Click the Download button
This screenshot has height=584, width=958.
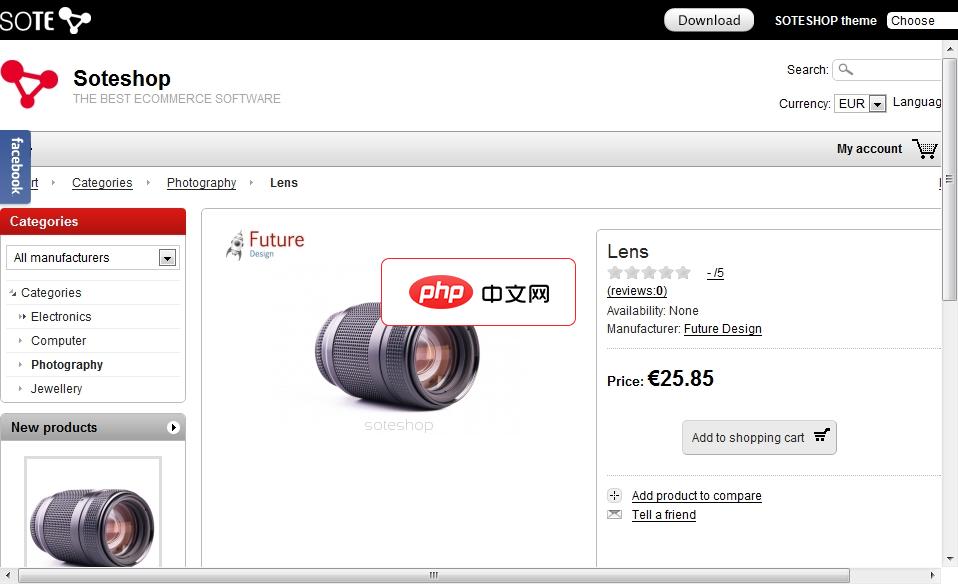(709, 19)
